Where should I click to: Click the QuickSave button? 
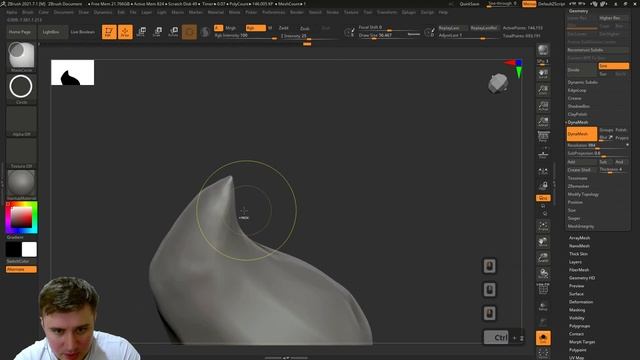tap(469, 4)
